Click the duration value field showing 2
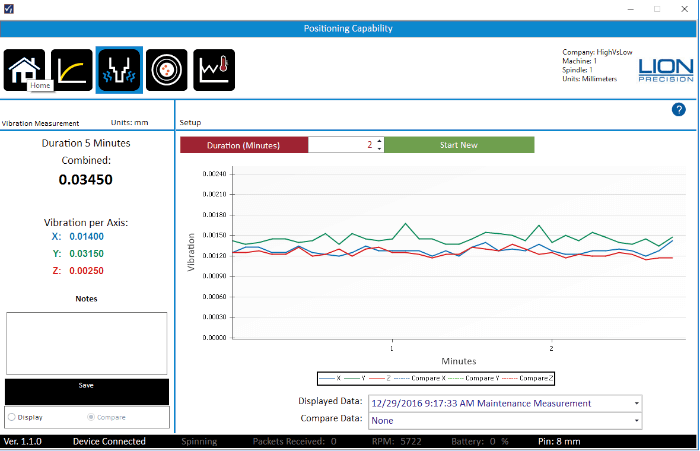 pyautogui.click(x=342, y=145)
